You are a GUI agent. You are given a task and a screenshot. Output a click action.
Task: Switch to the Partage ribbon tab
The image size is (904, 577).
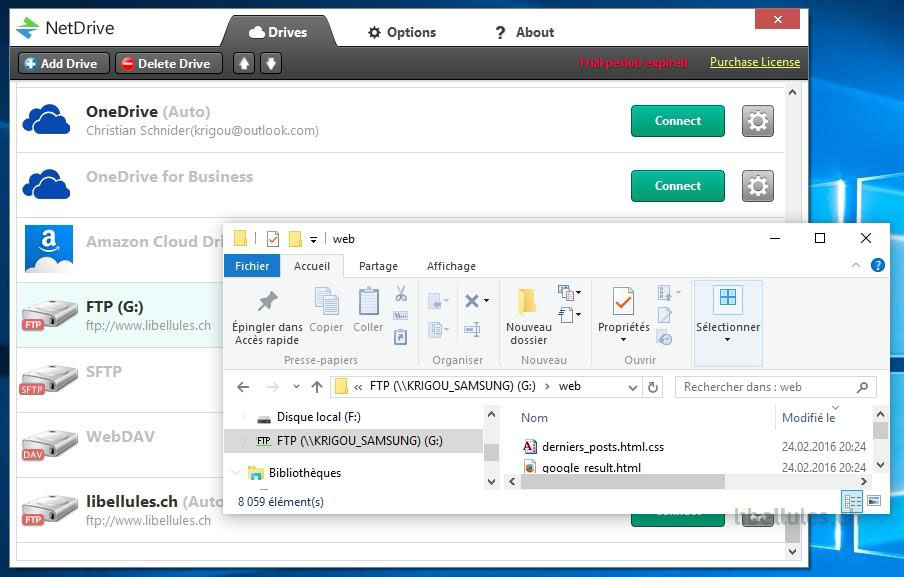click(x=378, y=266)
